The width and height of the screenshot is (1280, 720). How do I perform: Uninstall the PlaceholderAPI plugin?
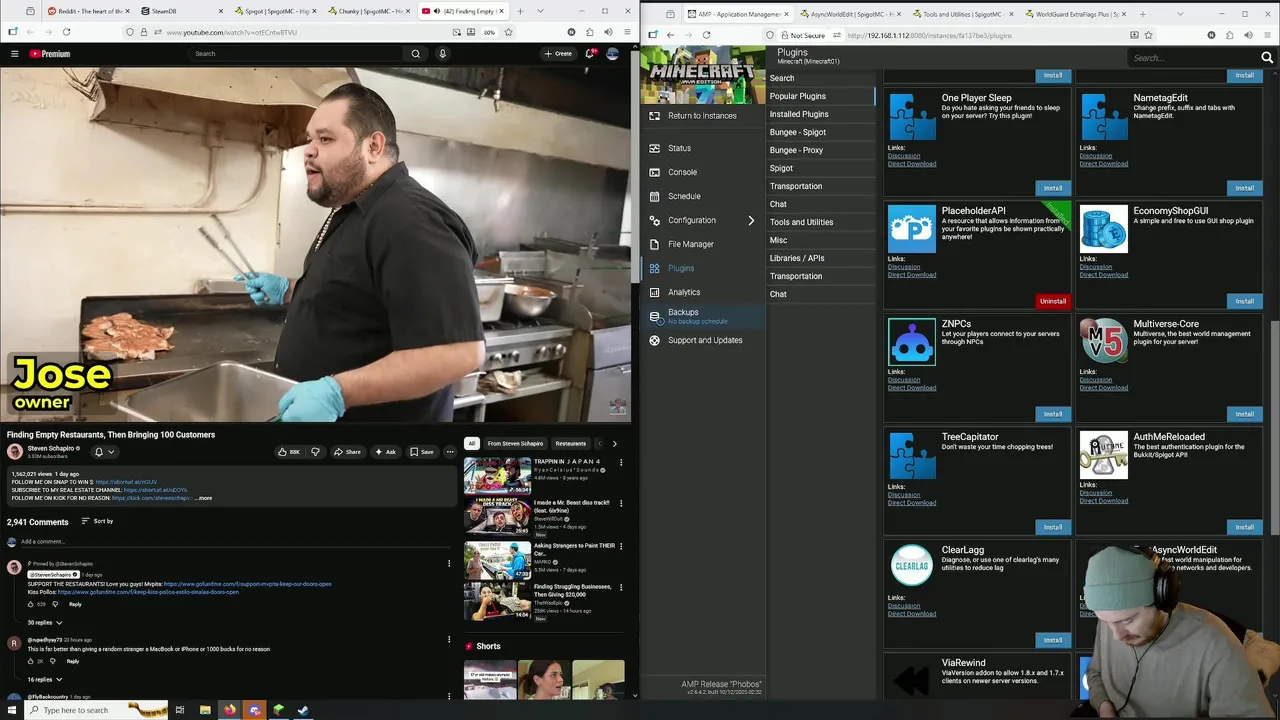coord(1053,301)
